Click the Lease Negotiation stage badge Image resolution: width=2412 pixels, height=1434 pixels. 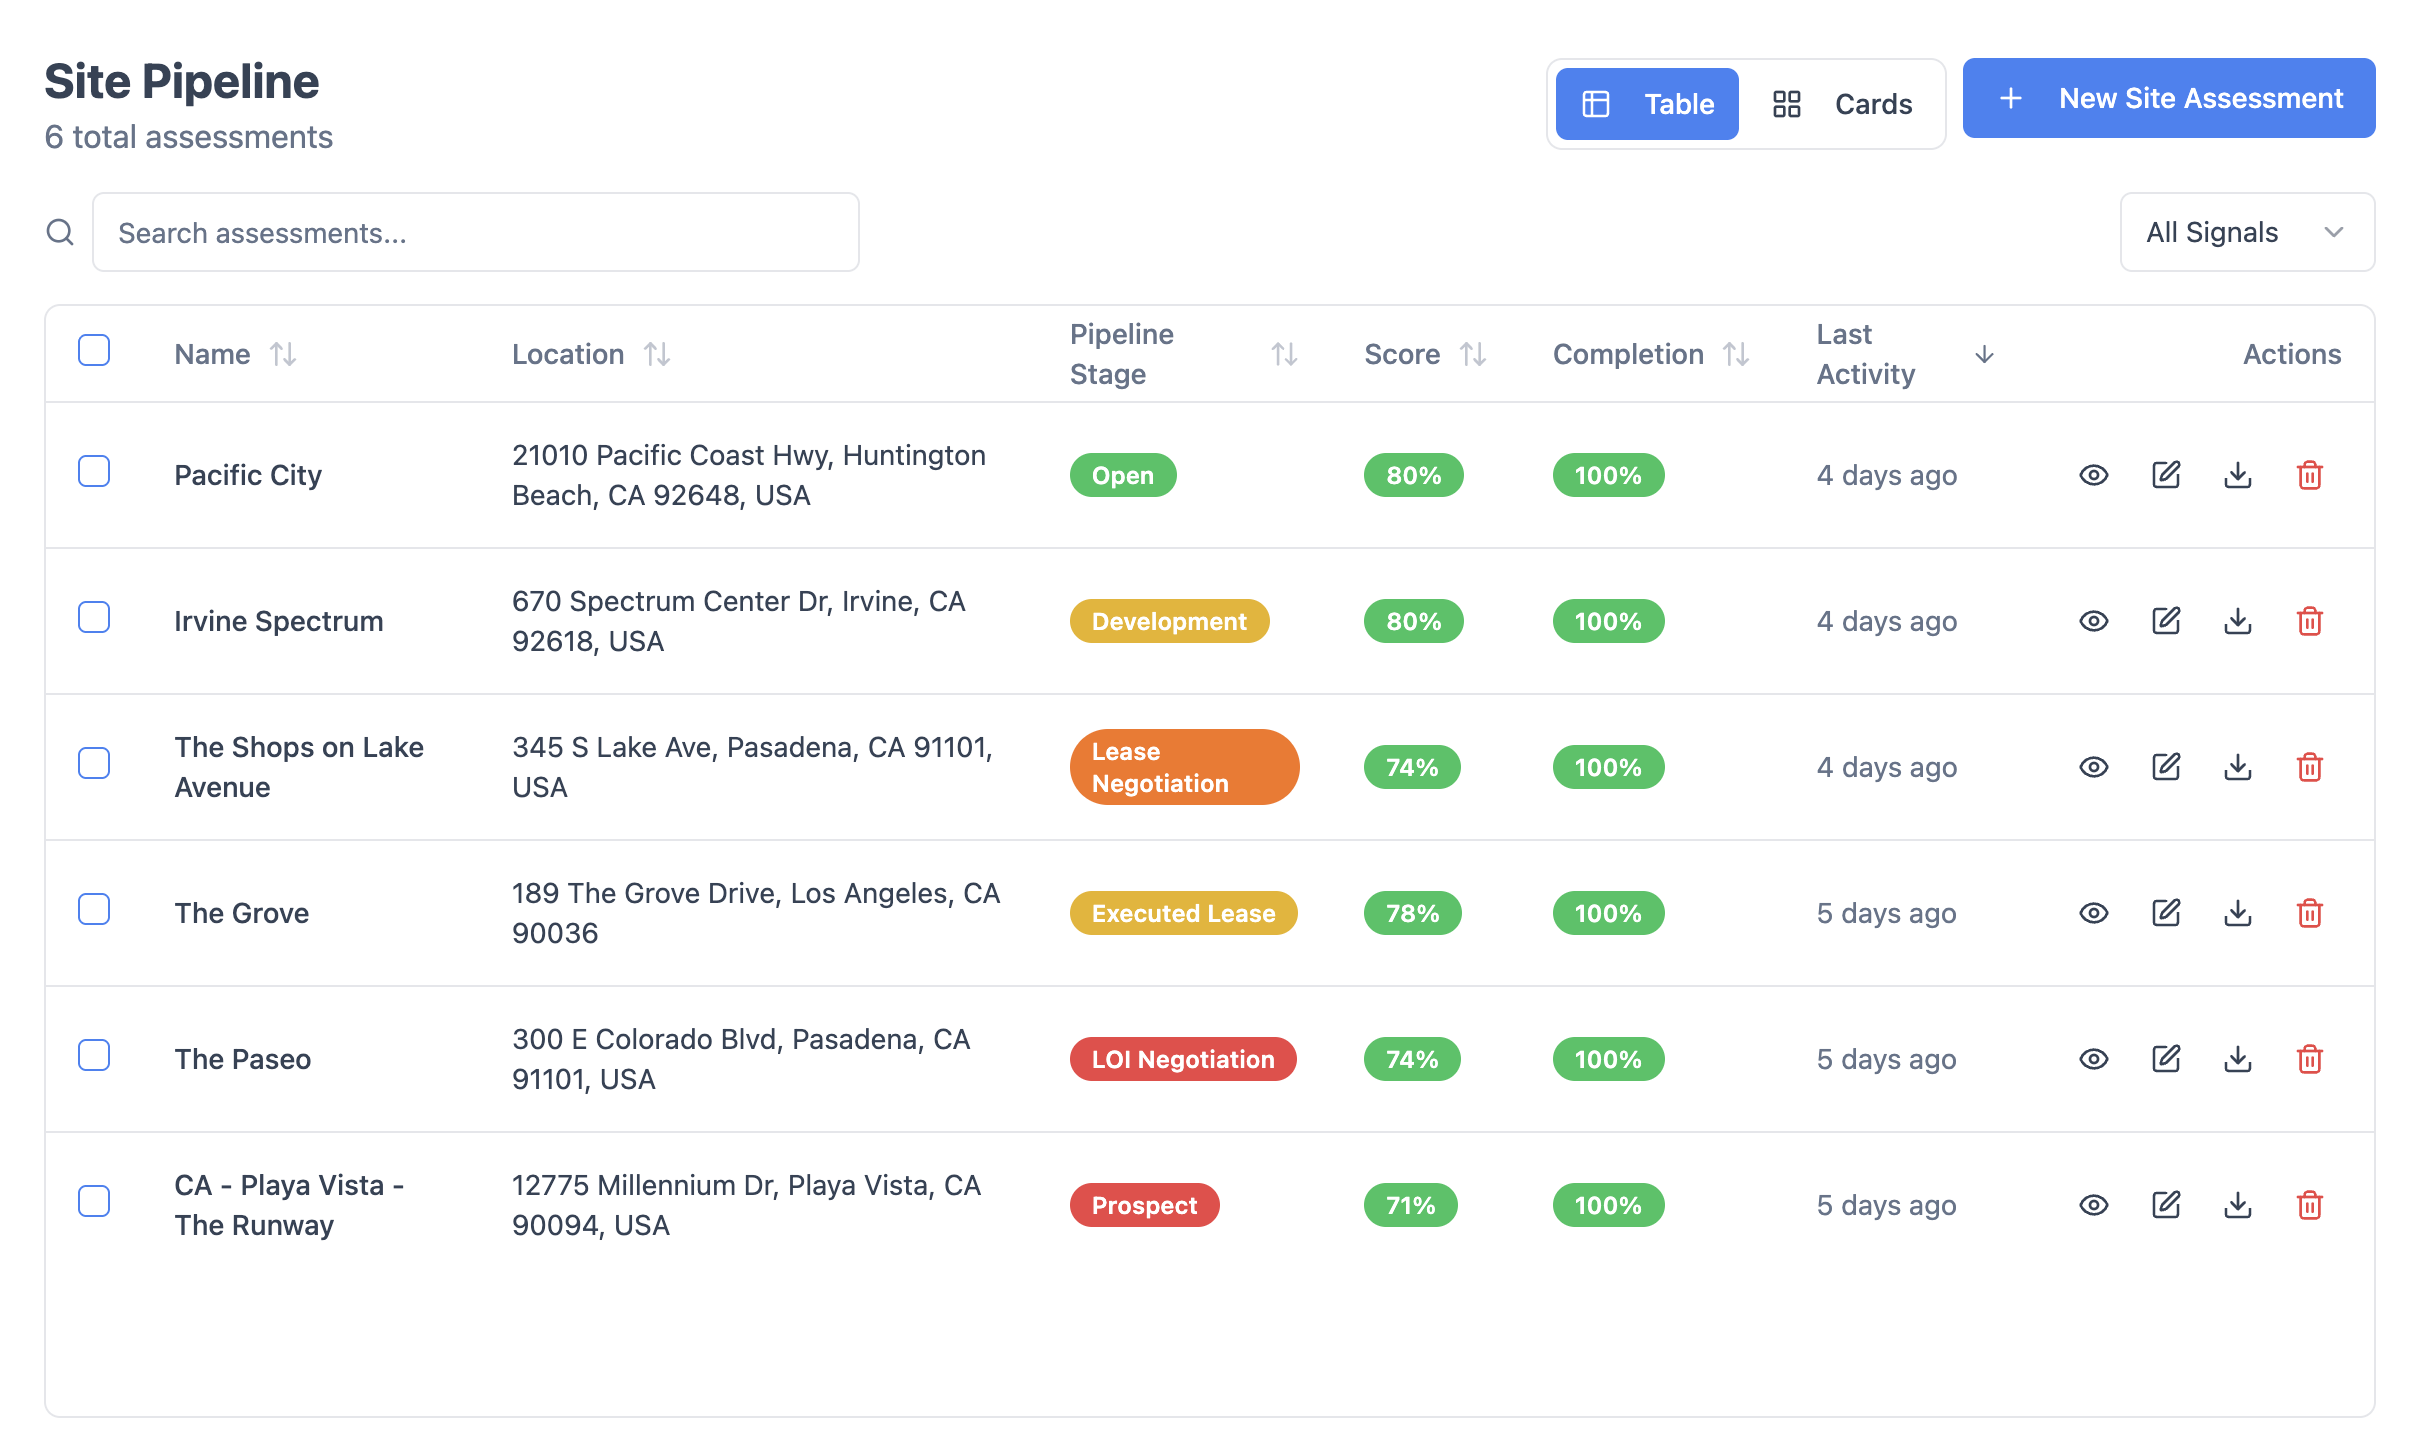(1183, 767)
